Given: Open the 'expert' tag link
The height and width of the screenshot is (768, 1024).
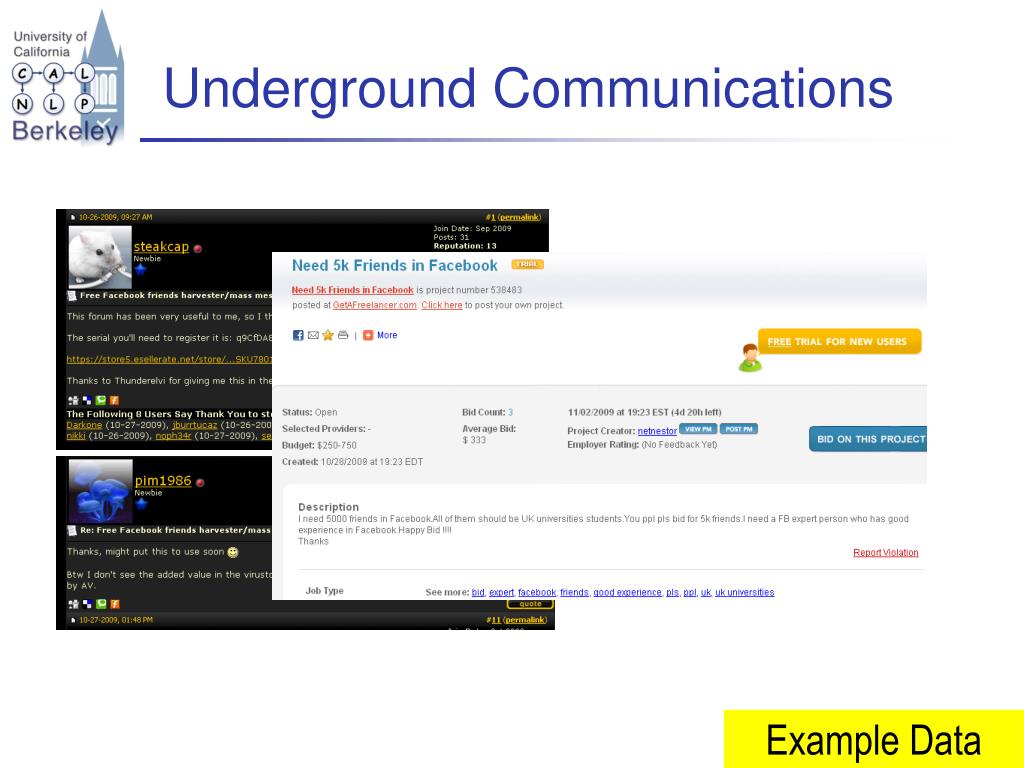Looking at the screenshot, I should [x=502, y=592].
